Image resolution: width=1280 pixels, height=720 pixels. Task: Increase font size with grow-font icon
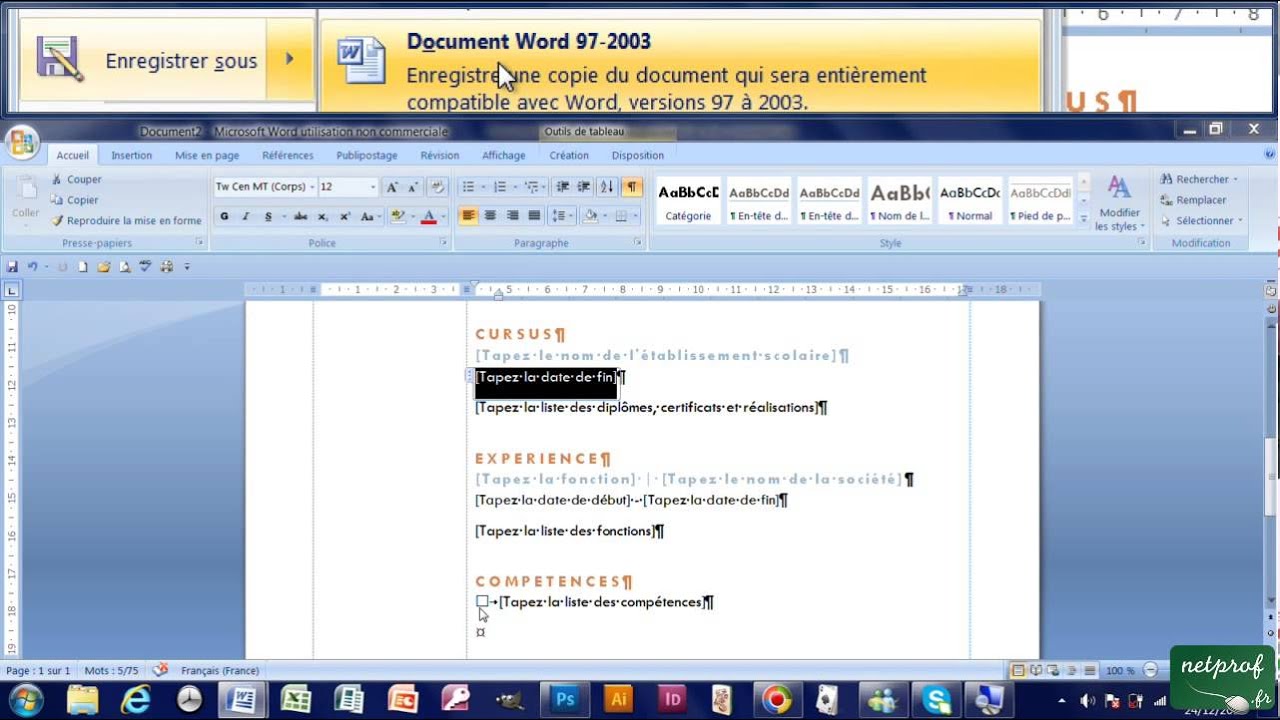392,187
